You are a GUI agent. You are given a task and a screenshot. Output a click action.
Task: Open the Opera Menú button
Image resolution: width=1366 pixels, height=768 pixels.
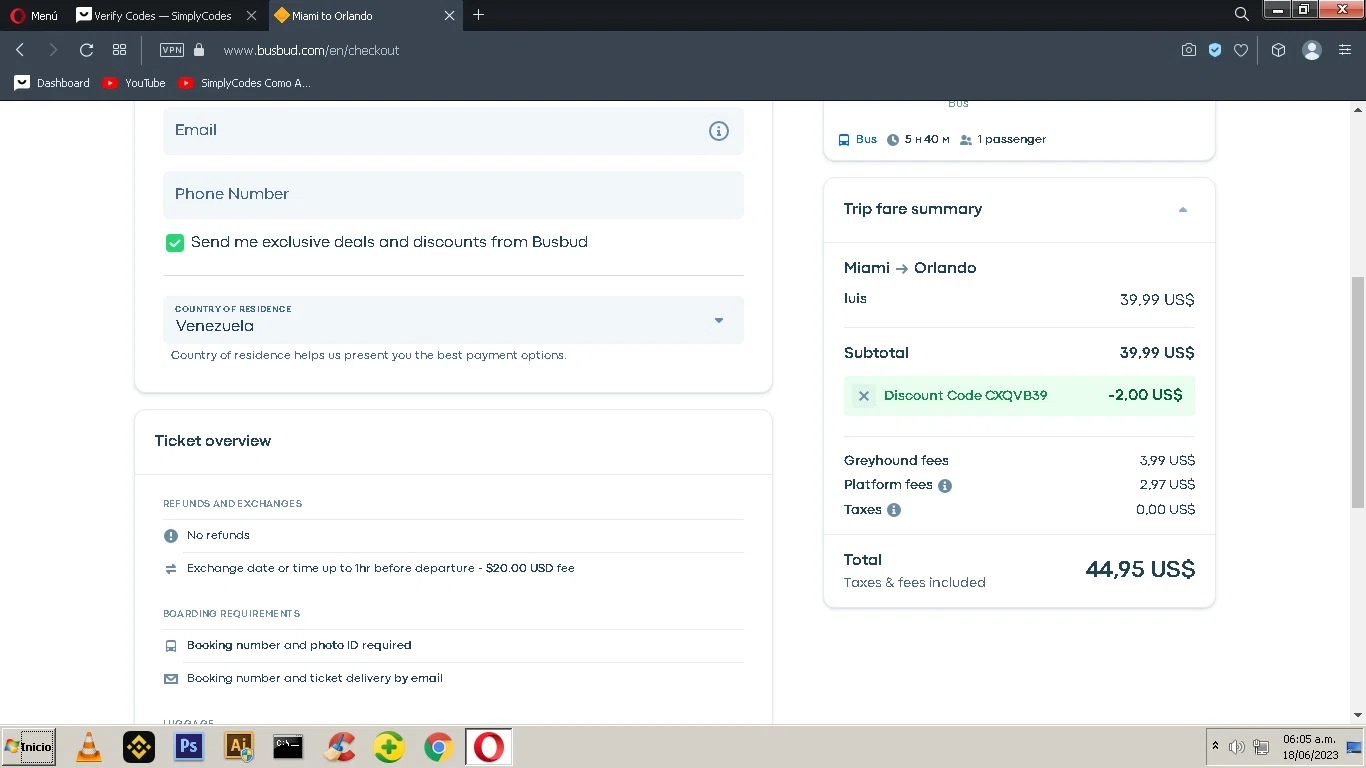(x=34, y=15)
